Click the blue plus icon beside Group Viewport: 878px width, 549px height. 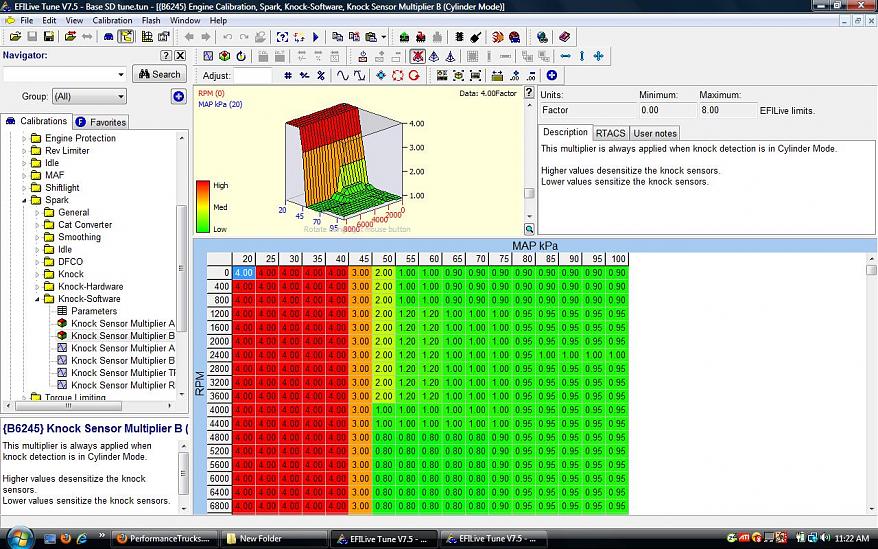pyautogui.click(x=178, y=96)
